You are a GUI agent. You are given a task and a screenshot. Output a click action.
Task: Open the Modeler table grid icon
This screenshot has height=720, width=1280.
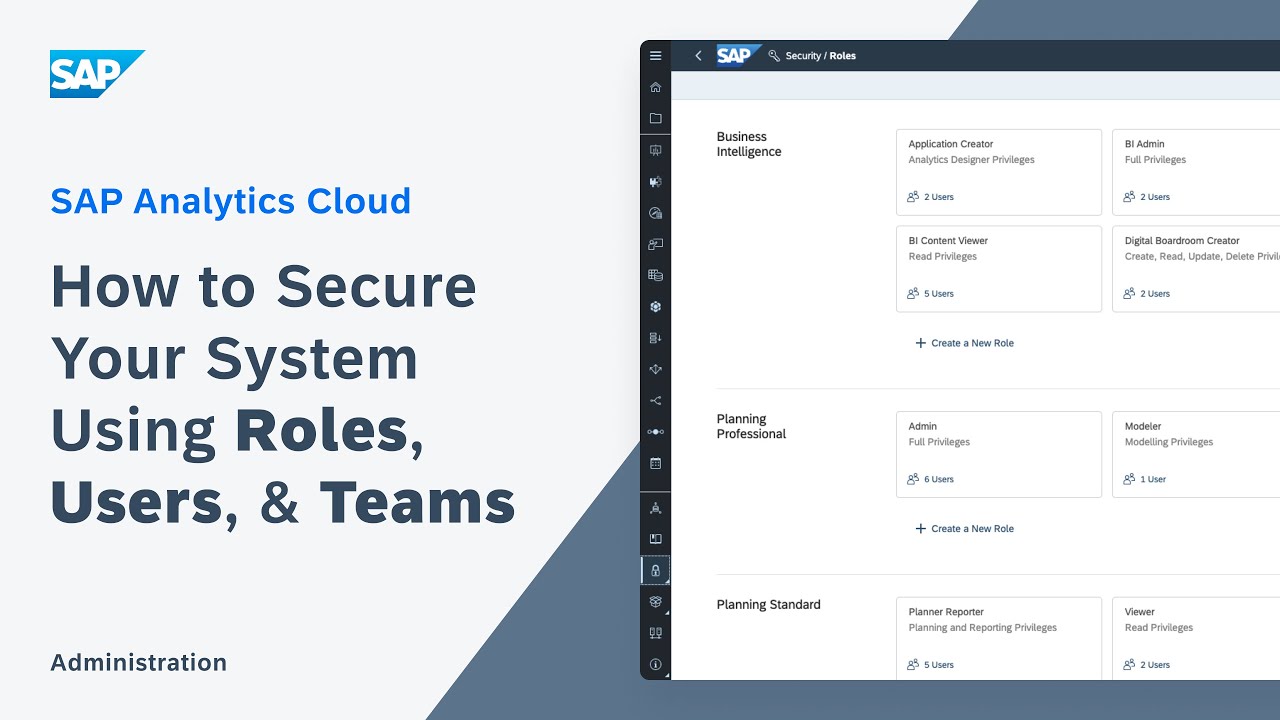click(x=655, y=275)
